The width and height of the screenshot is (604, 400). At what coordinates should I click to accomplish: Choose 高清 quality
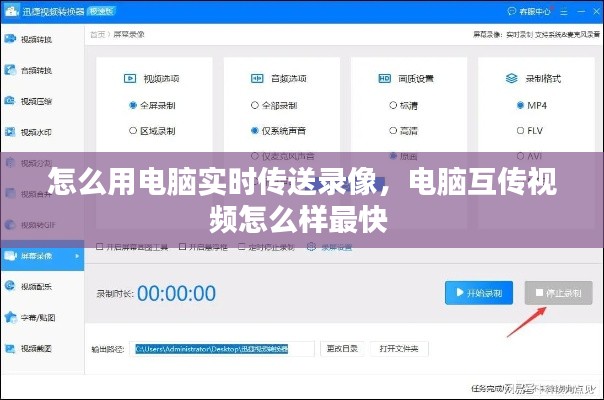(x=403, y=131)
